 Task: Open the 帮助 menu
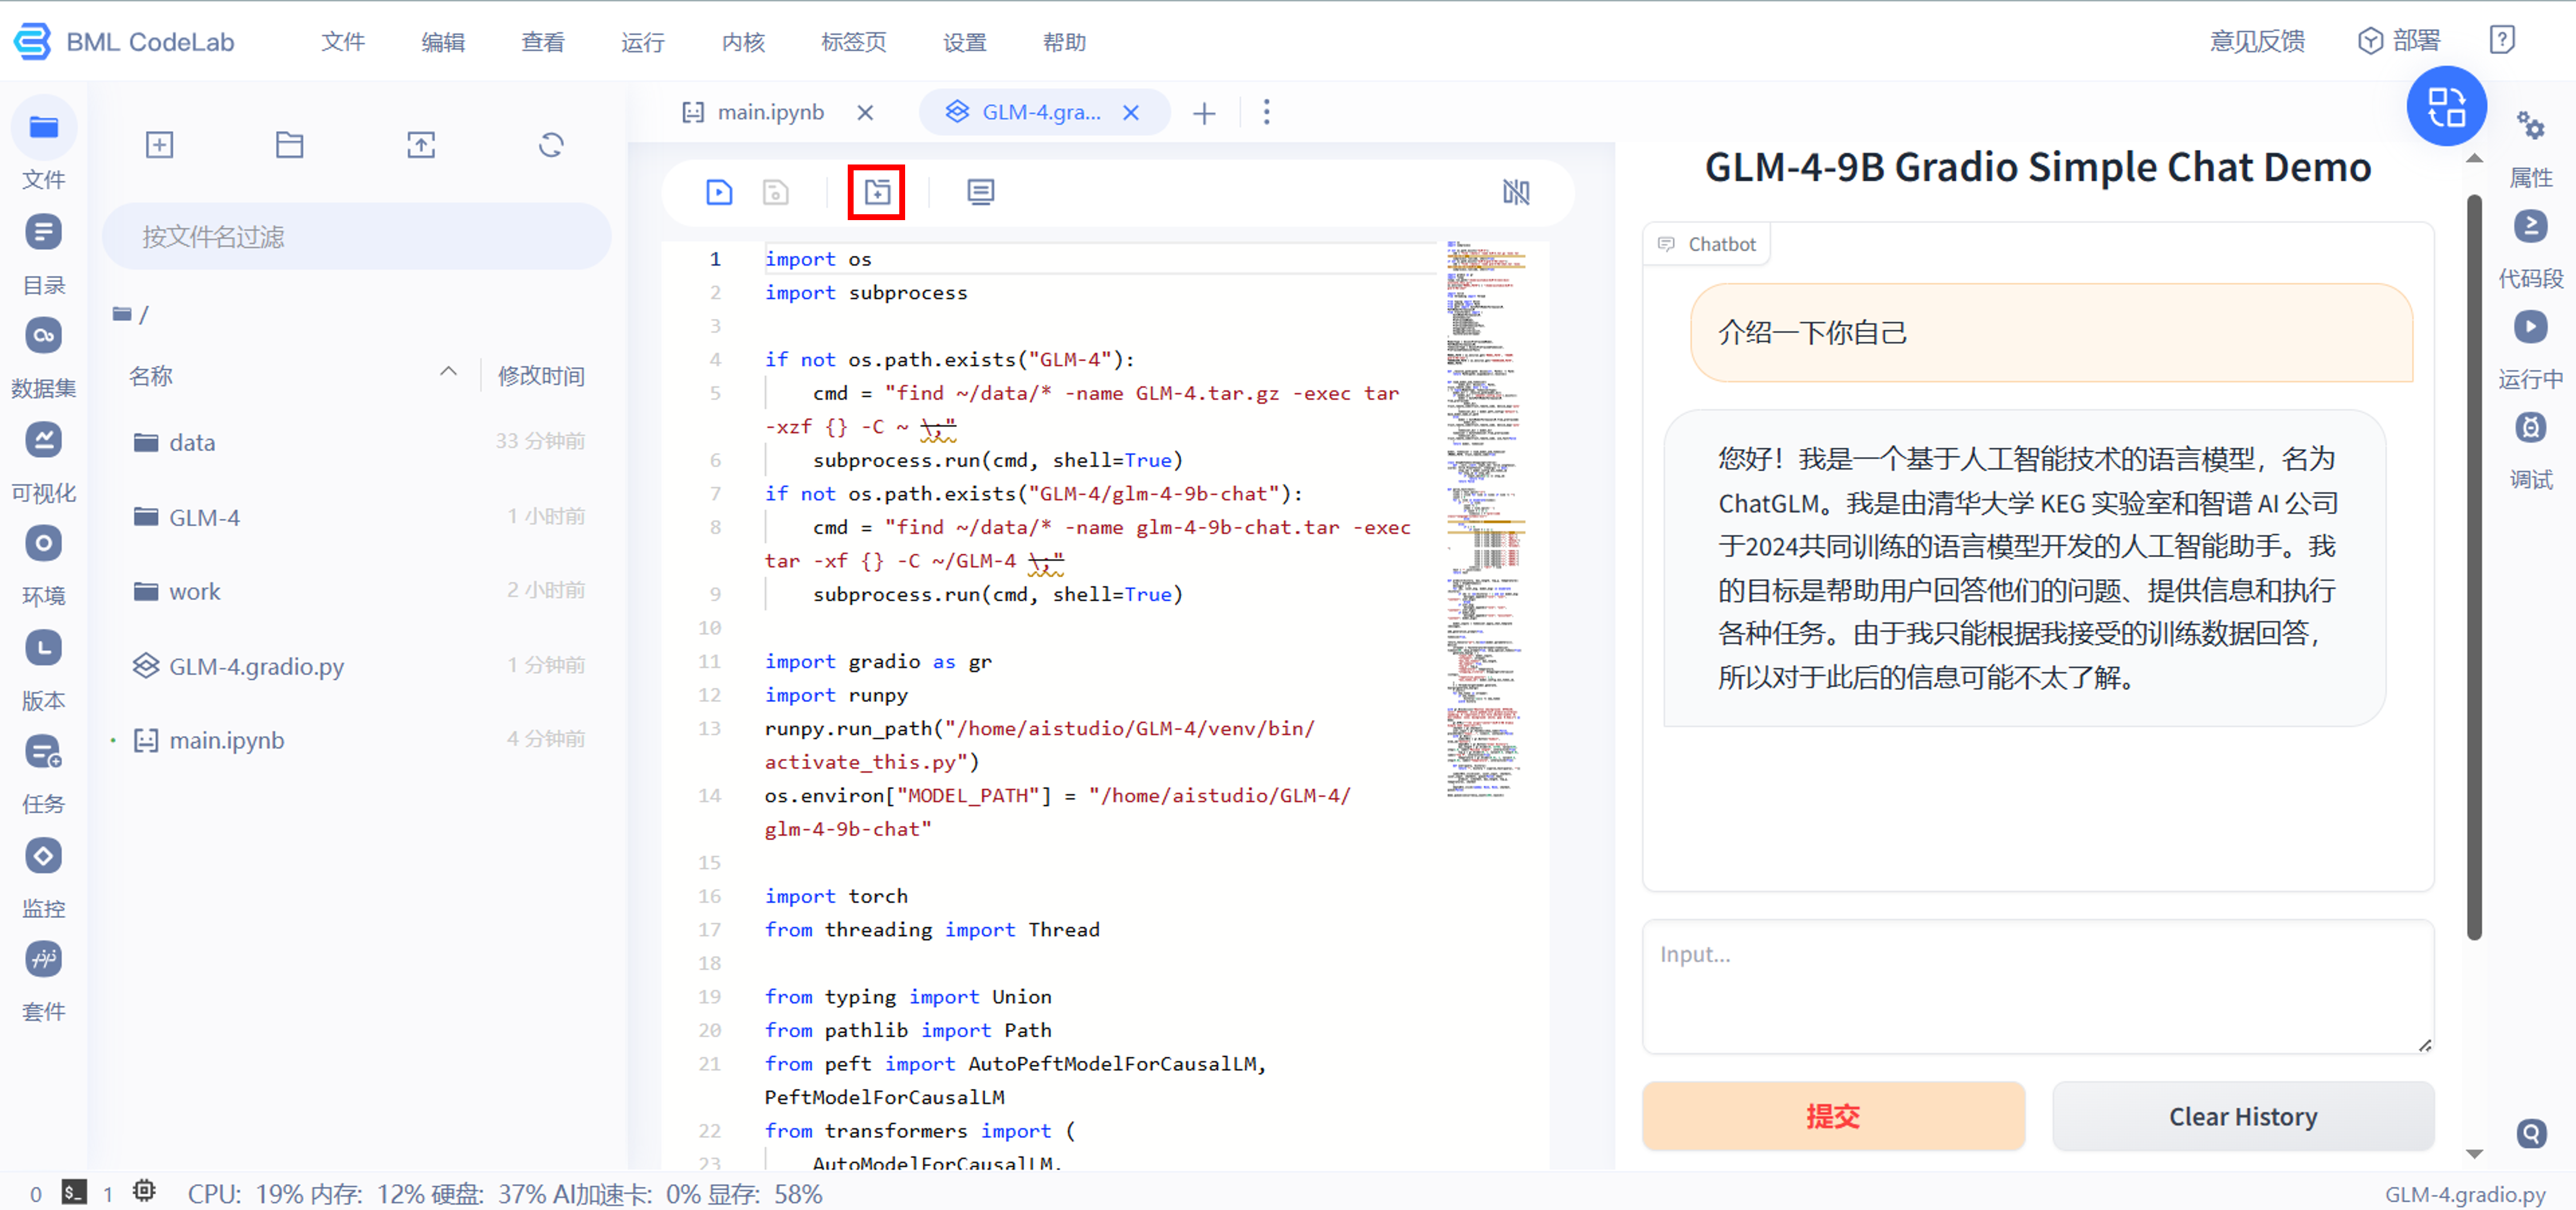pyautogui.click(x=1064, y=42)
